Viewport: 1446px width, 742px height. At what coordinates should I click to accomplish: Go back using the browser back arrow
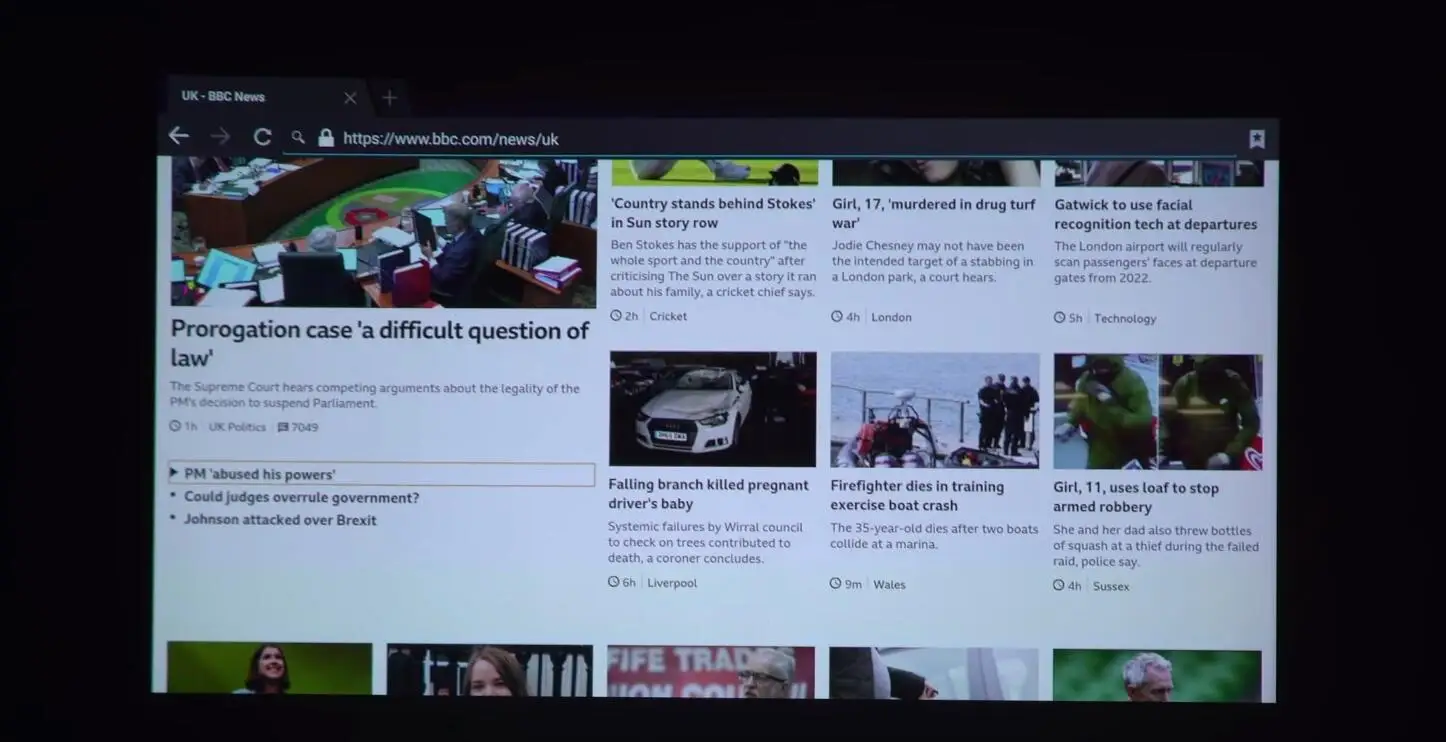tap(179, 135)
